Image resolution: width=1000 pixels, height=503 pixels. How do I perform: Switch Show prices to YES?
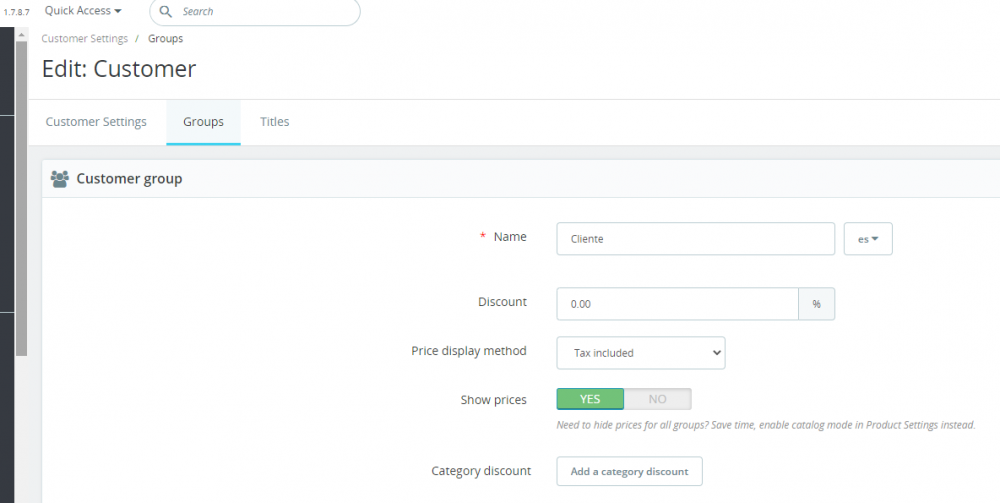pyautogui.click(x=590, y=399)
